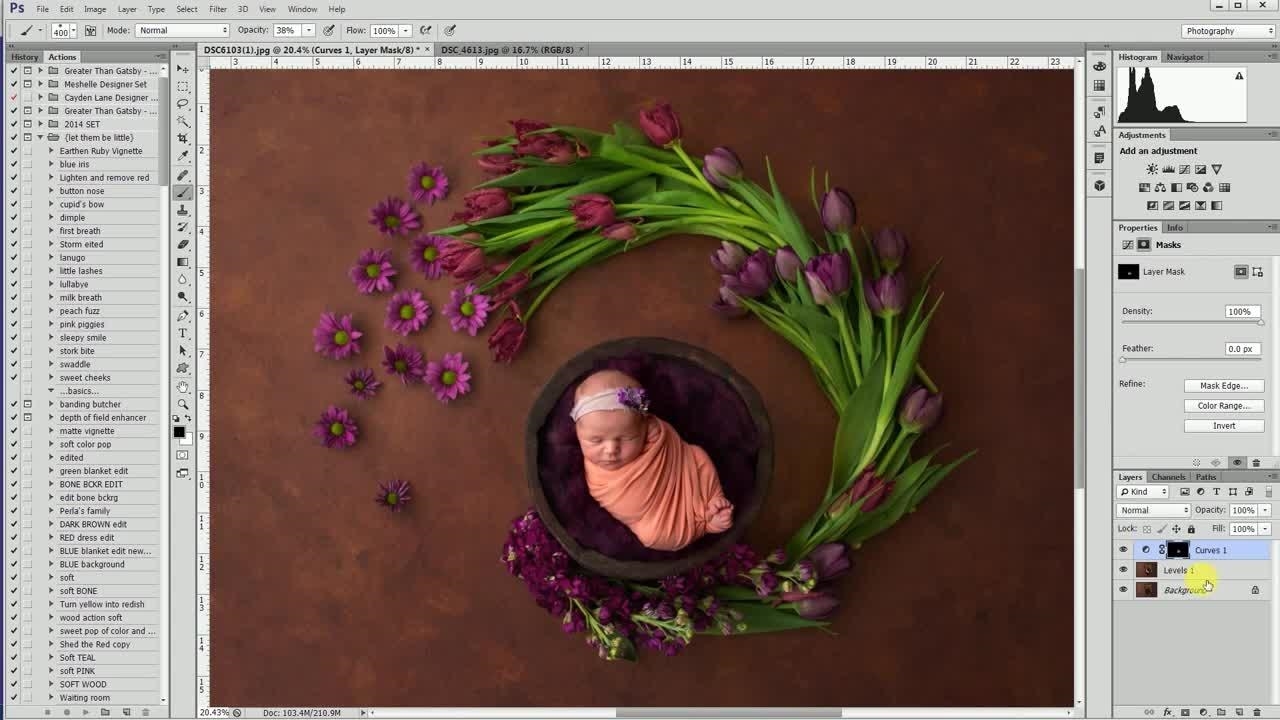
Task: Add a Brightness/Contrast adjustment
Action: click(x=1152, y=170)
